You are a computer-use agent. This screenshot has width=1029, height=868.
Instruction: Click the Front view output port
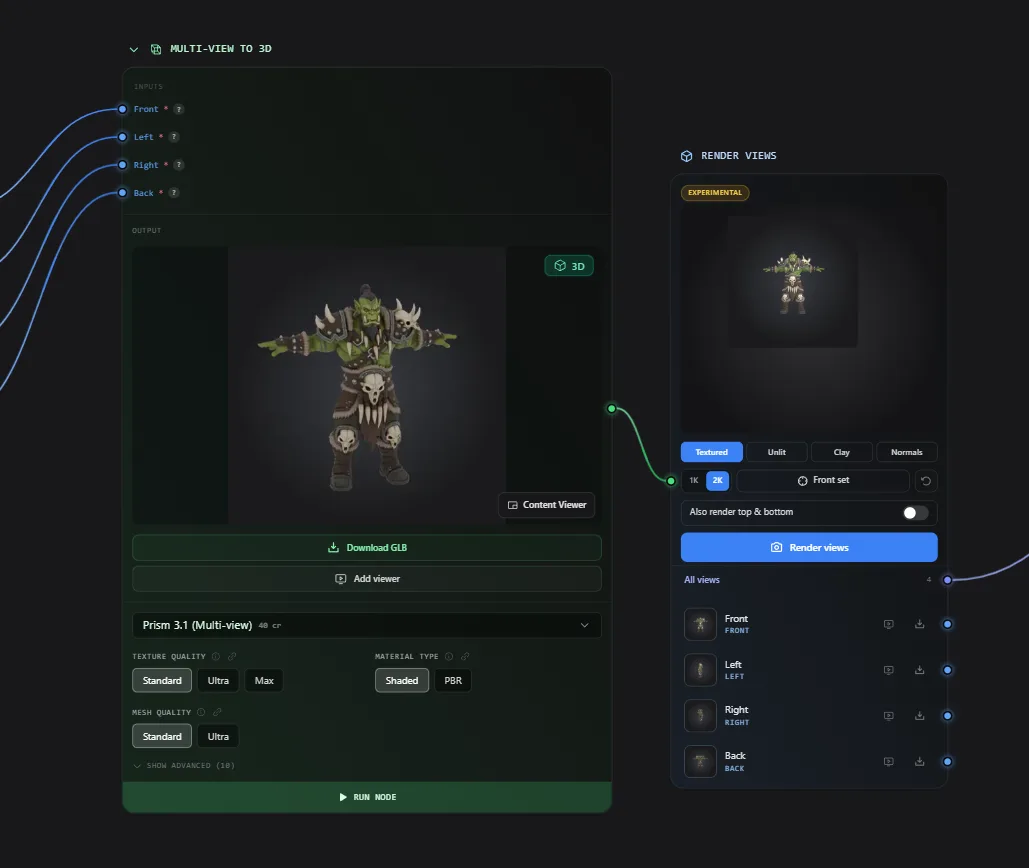[x=947, y=624]
